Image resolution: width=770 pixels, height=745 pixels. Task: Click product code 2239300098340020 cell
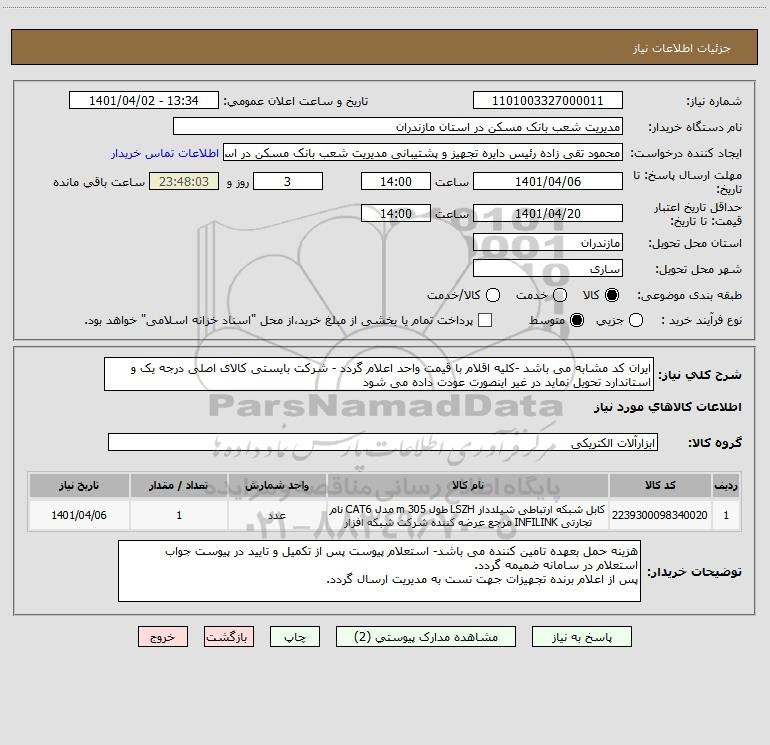coord(660,515)
